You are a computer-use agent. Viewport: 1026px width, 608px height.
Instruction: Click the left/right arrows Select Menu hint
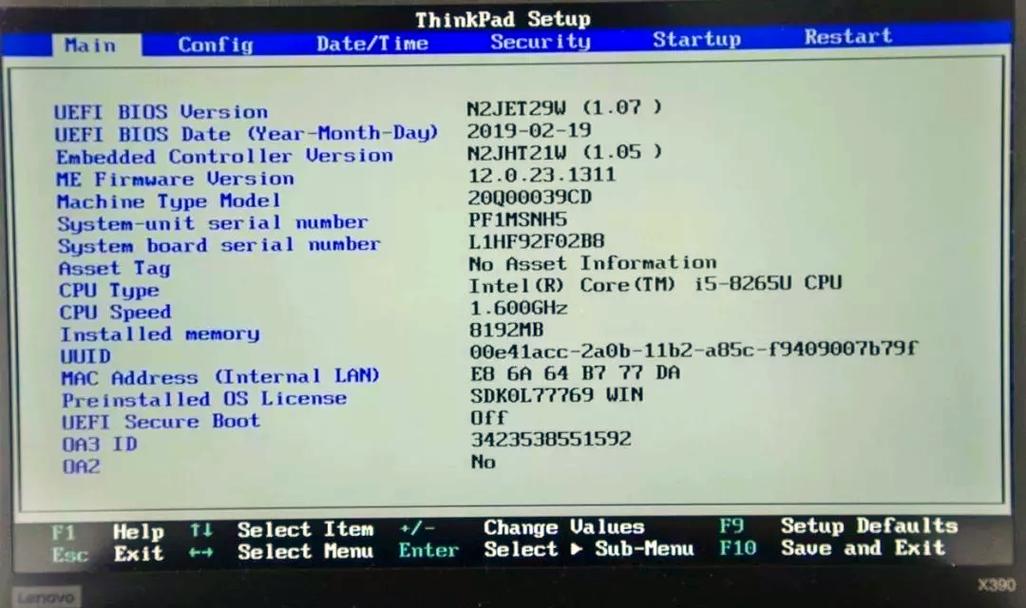click(x=281, y=551)
